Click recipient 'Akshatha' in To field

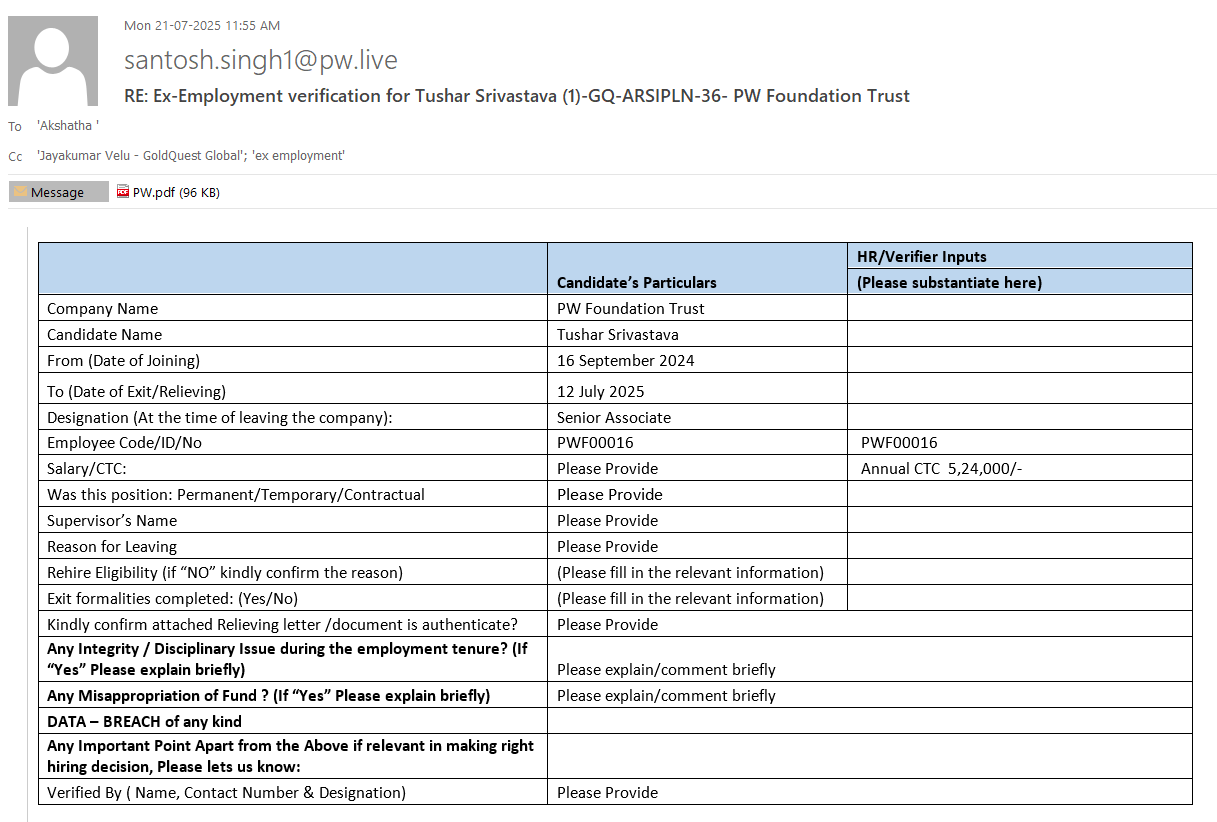tap(67, 126)
